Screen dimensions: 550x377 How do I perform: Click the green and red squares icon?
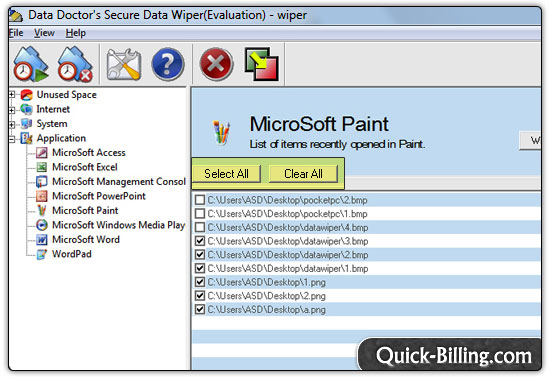coord(262,64)
